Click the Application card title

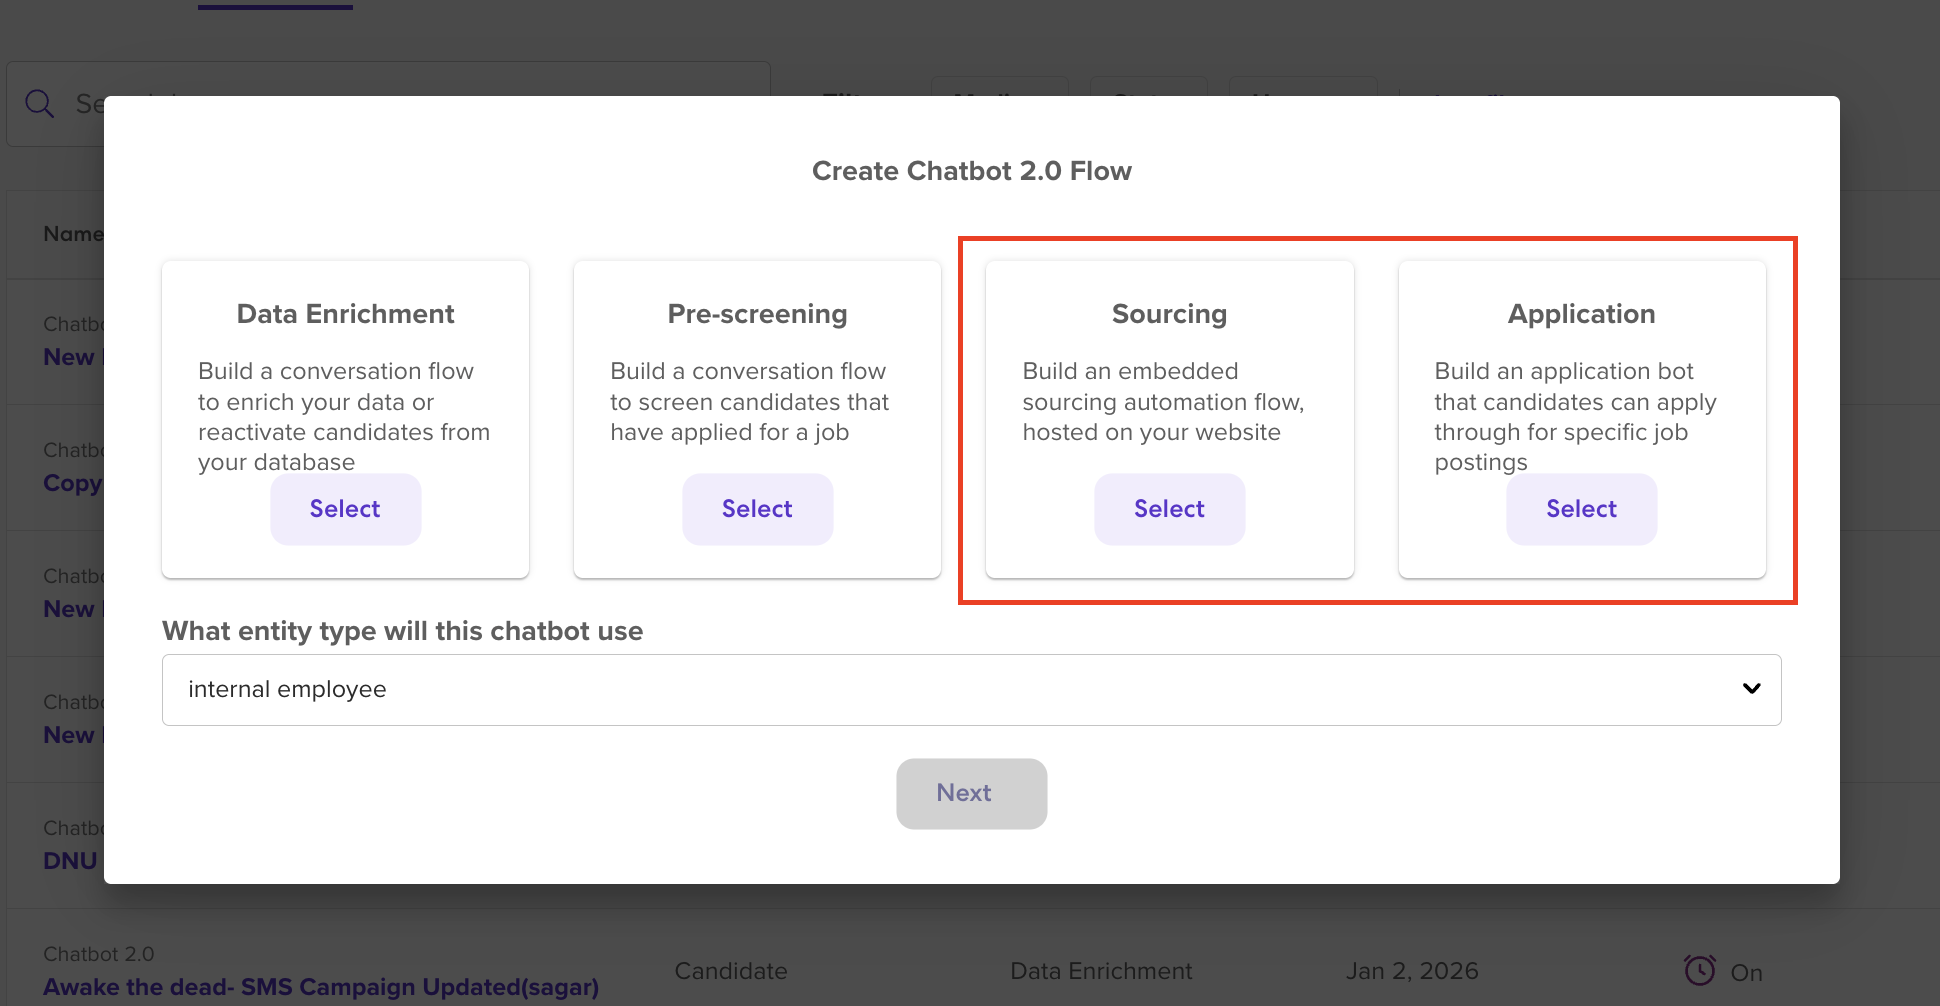point(1581,314)
